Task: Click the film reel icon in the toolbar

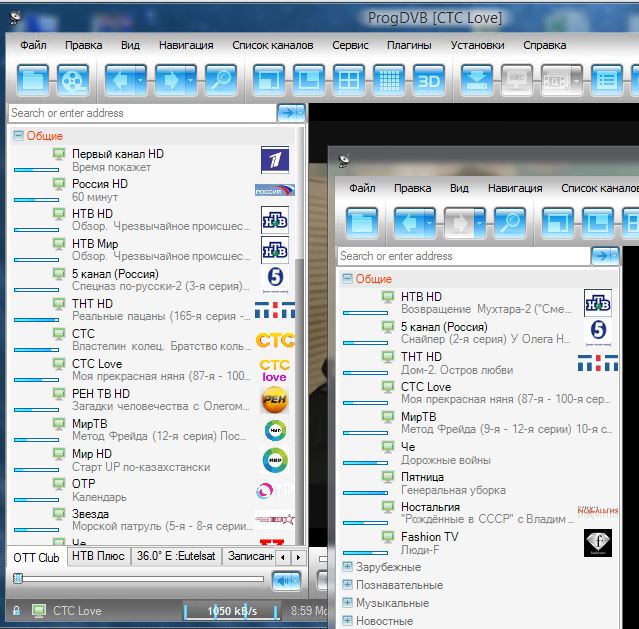Action: pos(73,80)
